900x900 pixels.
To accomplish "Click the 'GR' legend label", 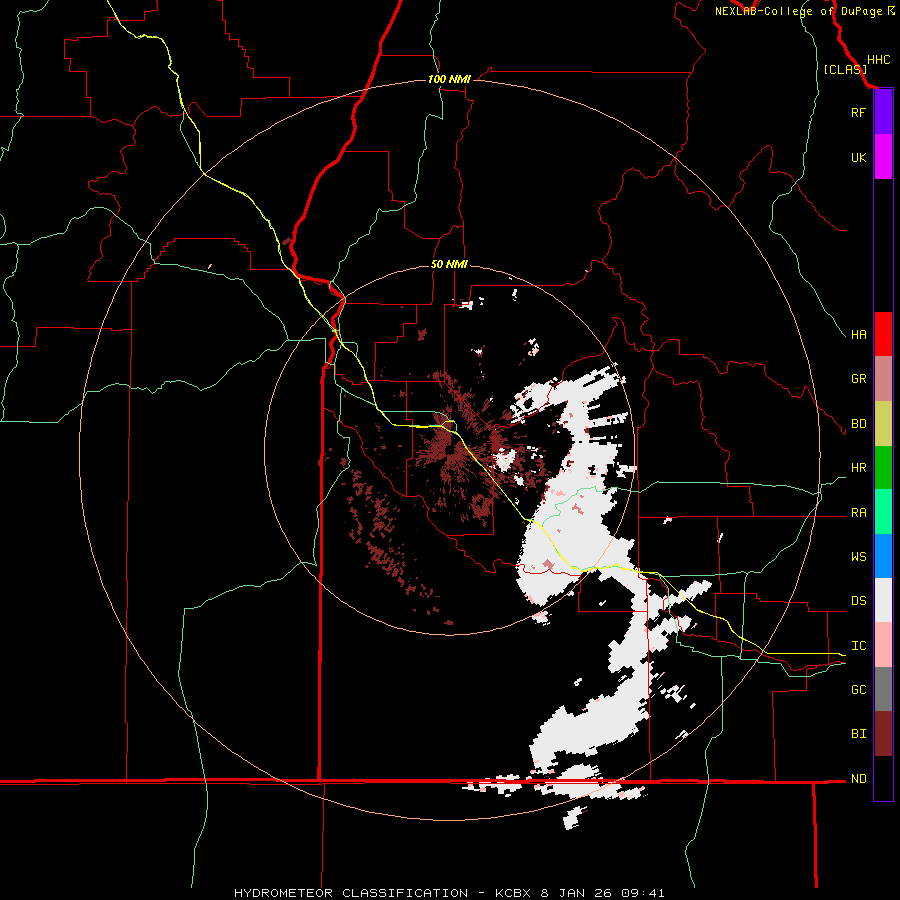I will pyautogui.click(x=858, y=379).
